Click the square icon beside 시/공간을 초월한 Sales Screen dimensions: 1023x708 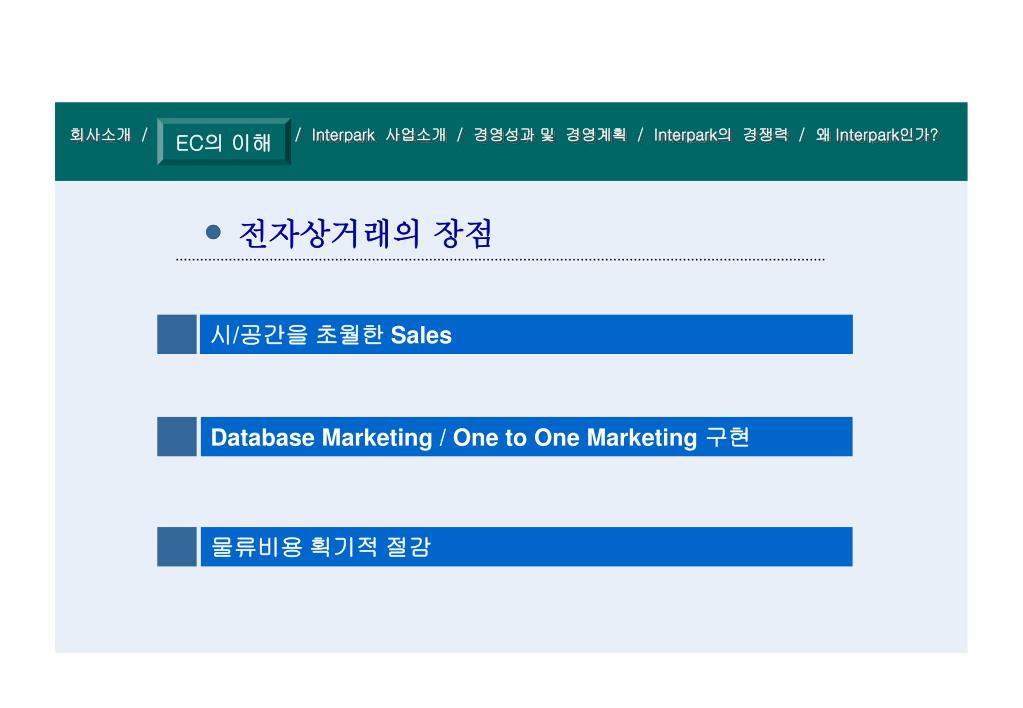tap(177, 334)
